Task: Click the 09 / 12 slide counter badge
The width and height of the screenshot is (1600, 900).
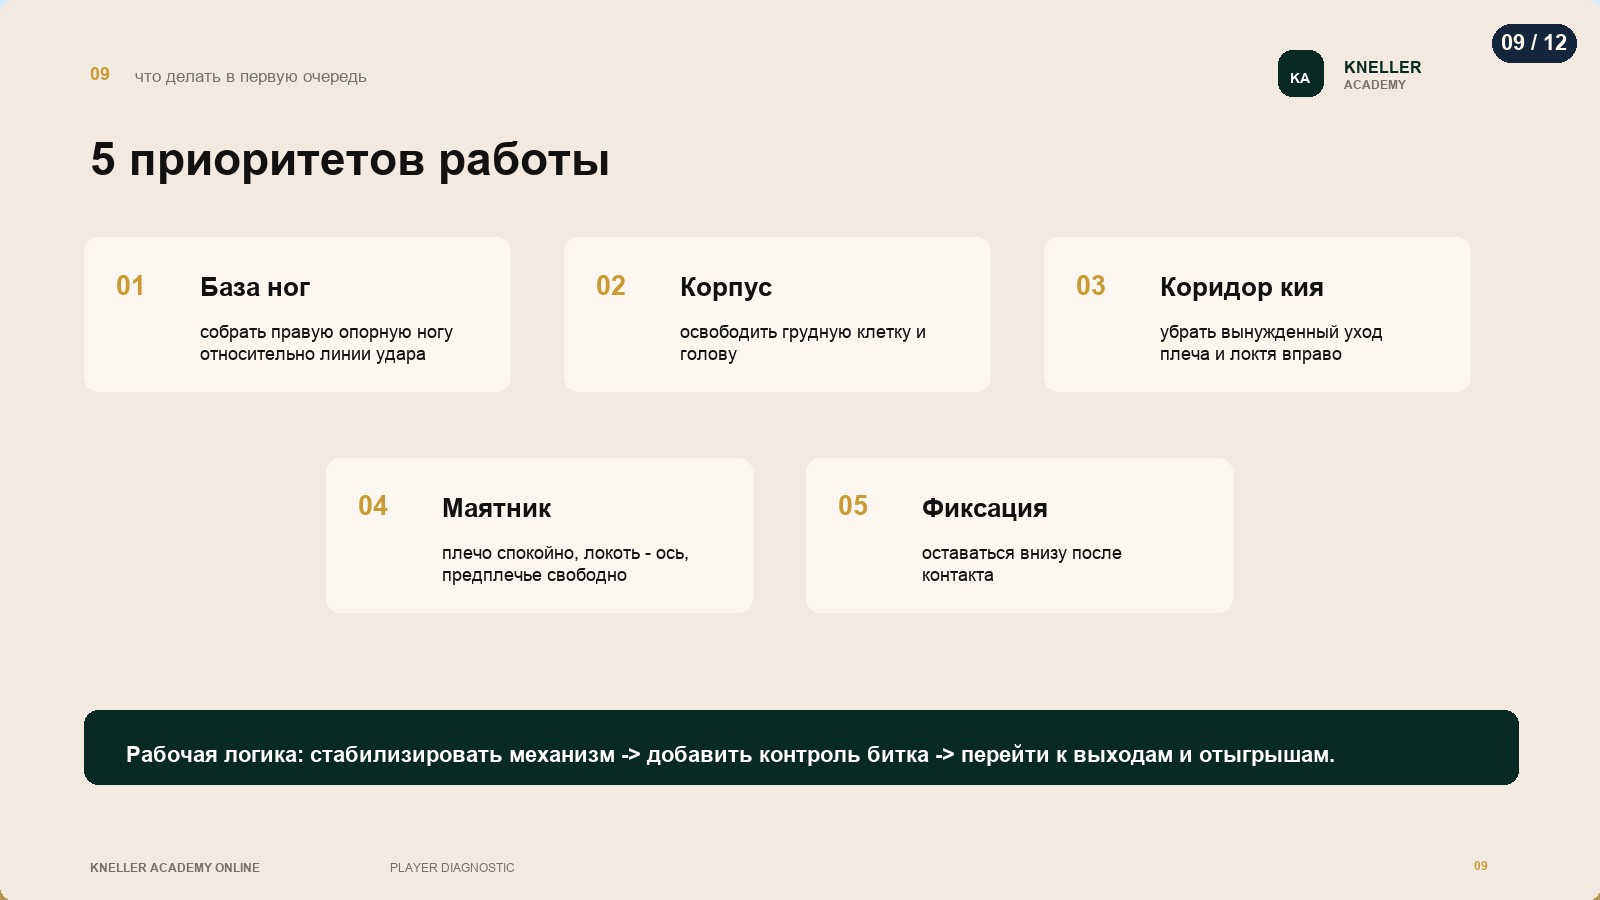Action: (1534, 43)
